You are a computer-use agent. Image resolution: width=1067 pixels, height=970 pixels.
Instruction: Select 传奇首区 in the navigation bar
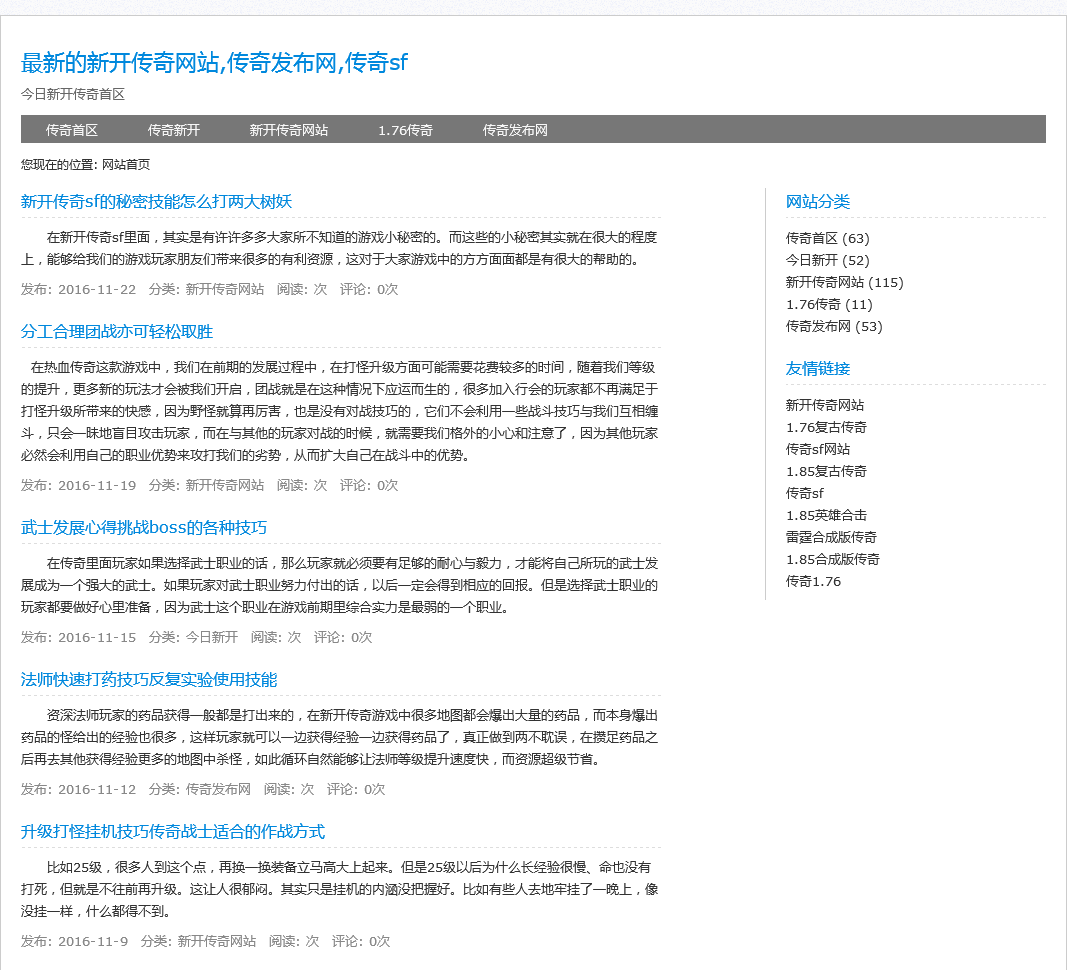pyautogui.click(x=71, y=130)
